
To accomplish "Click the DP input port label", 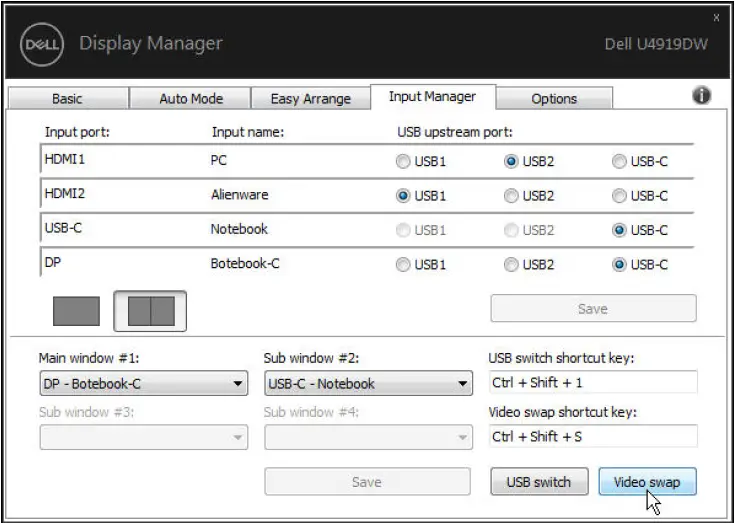I will click(x=52, y=262).
